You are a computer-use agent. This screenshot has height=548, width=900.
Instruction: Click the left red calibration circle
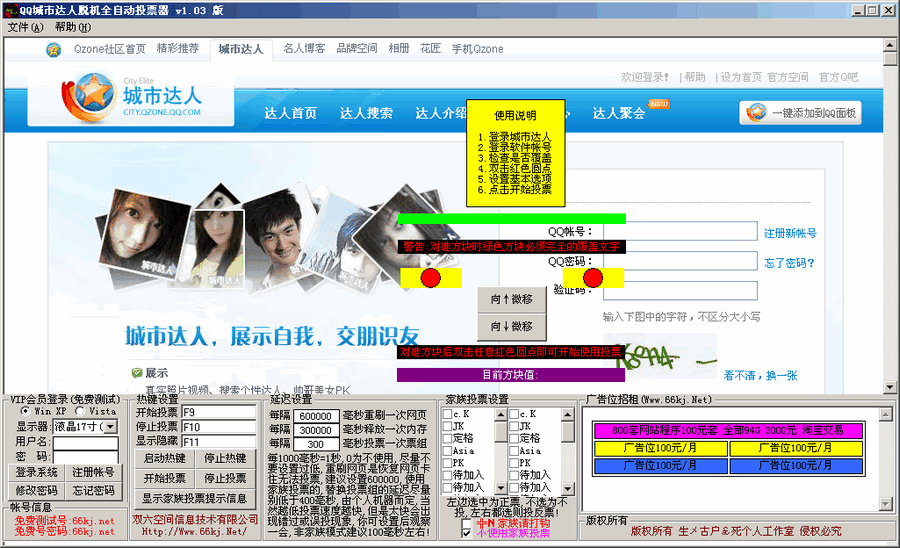click(x=430, y=278)
